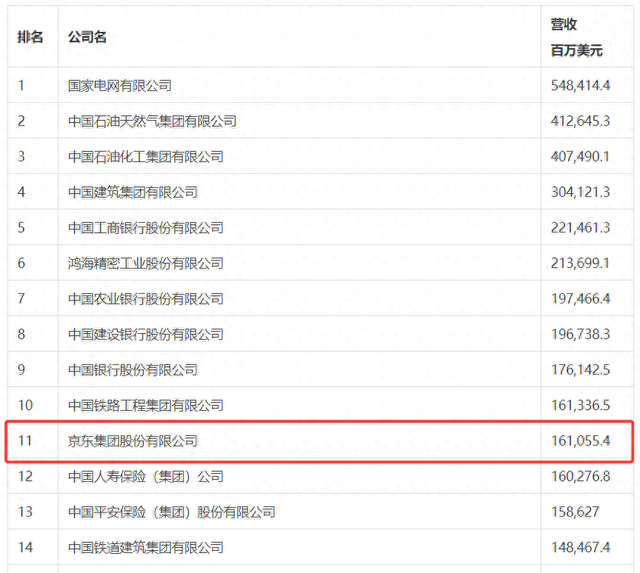Select company 中国铁道建筑集团有限公司
The width and height of the screenshot is (640, 573).
click(x=146, y=547)
